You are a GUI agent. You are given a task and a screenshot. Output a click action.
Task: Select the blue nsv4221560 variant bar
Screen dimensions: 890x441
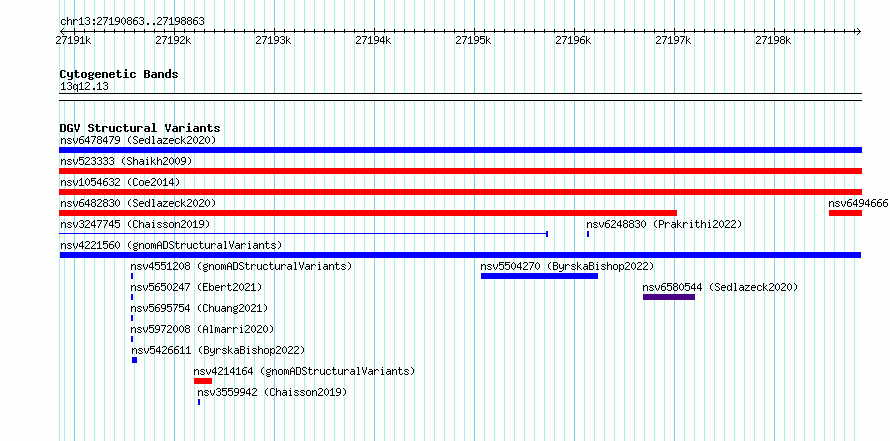coord(460,255)
